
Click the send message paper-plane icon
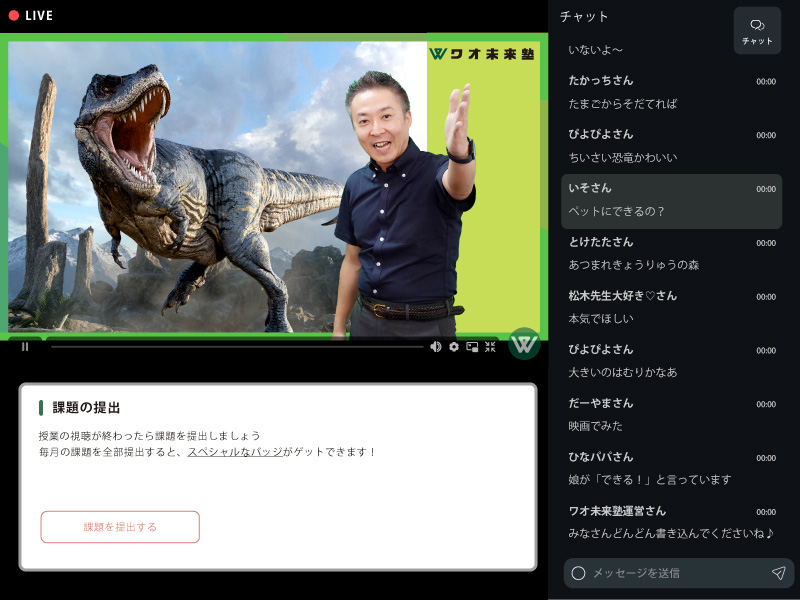[781, 575]
